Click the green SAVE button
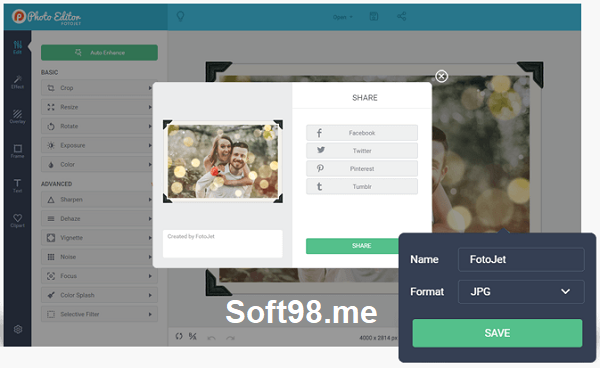600x368 pixels. [x=497, y=333]
